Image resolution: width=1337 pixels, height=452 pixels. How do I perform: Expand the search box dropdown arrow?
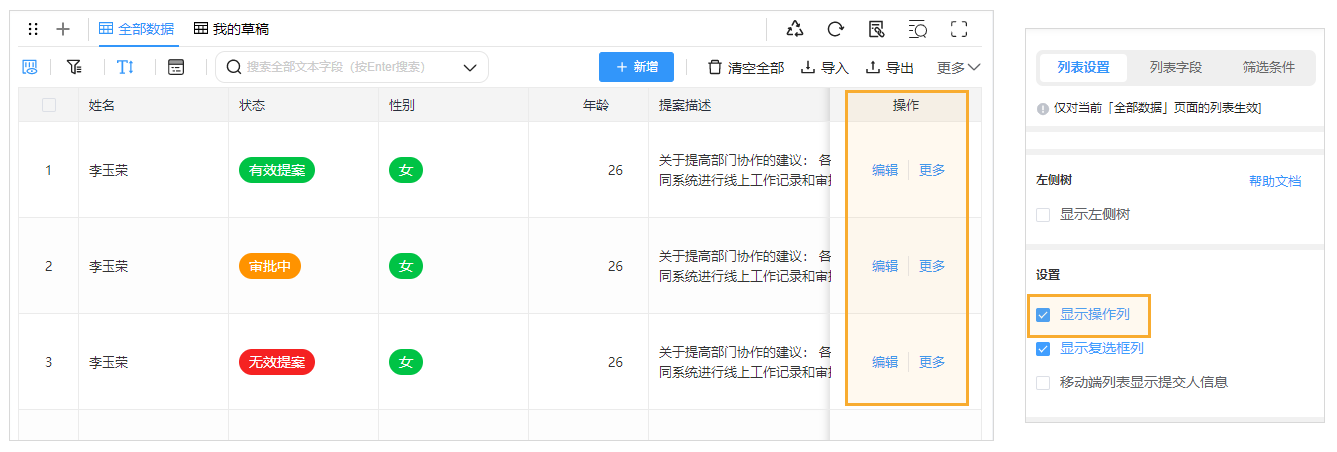470,67
